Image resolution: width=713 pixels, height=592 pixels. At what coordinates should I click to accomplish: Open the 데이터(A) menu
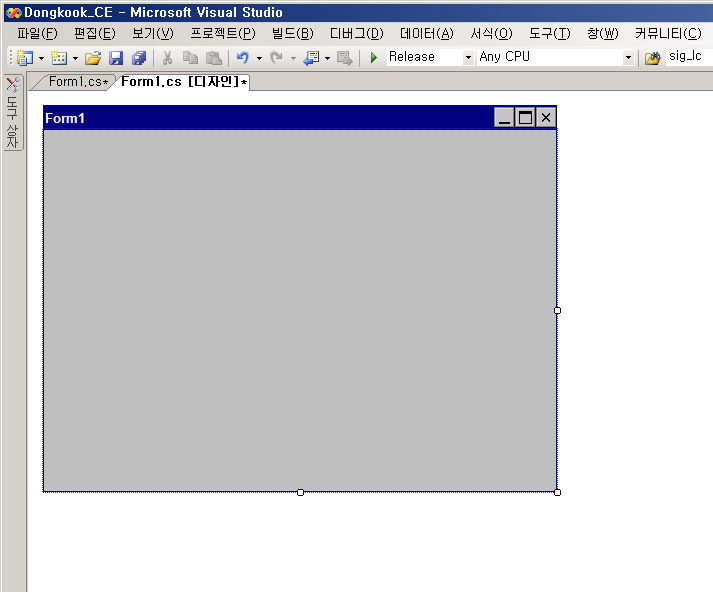[427, 34]
